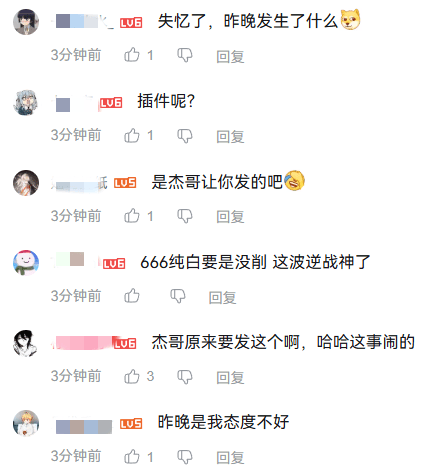This screenshot has height=474, width=439.
Task: Open the snowman avatar user's profile
Action: pos(26,263)
